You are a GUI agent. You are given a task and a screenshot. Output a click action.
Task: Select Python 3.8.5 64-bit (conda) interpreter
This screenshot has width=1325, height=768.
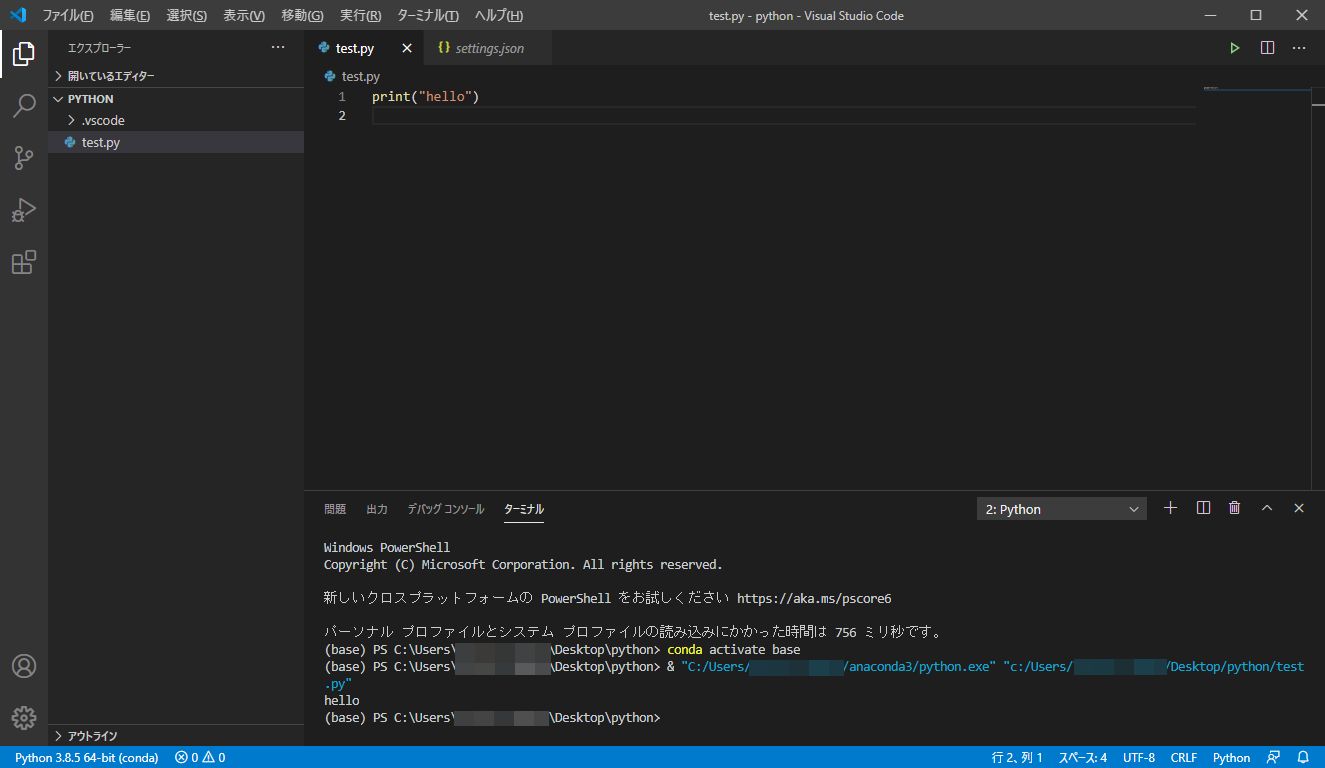(x=86, y=757)
